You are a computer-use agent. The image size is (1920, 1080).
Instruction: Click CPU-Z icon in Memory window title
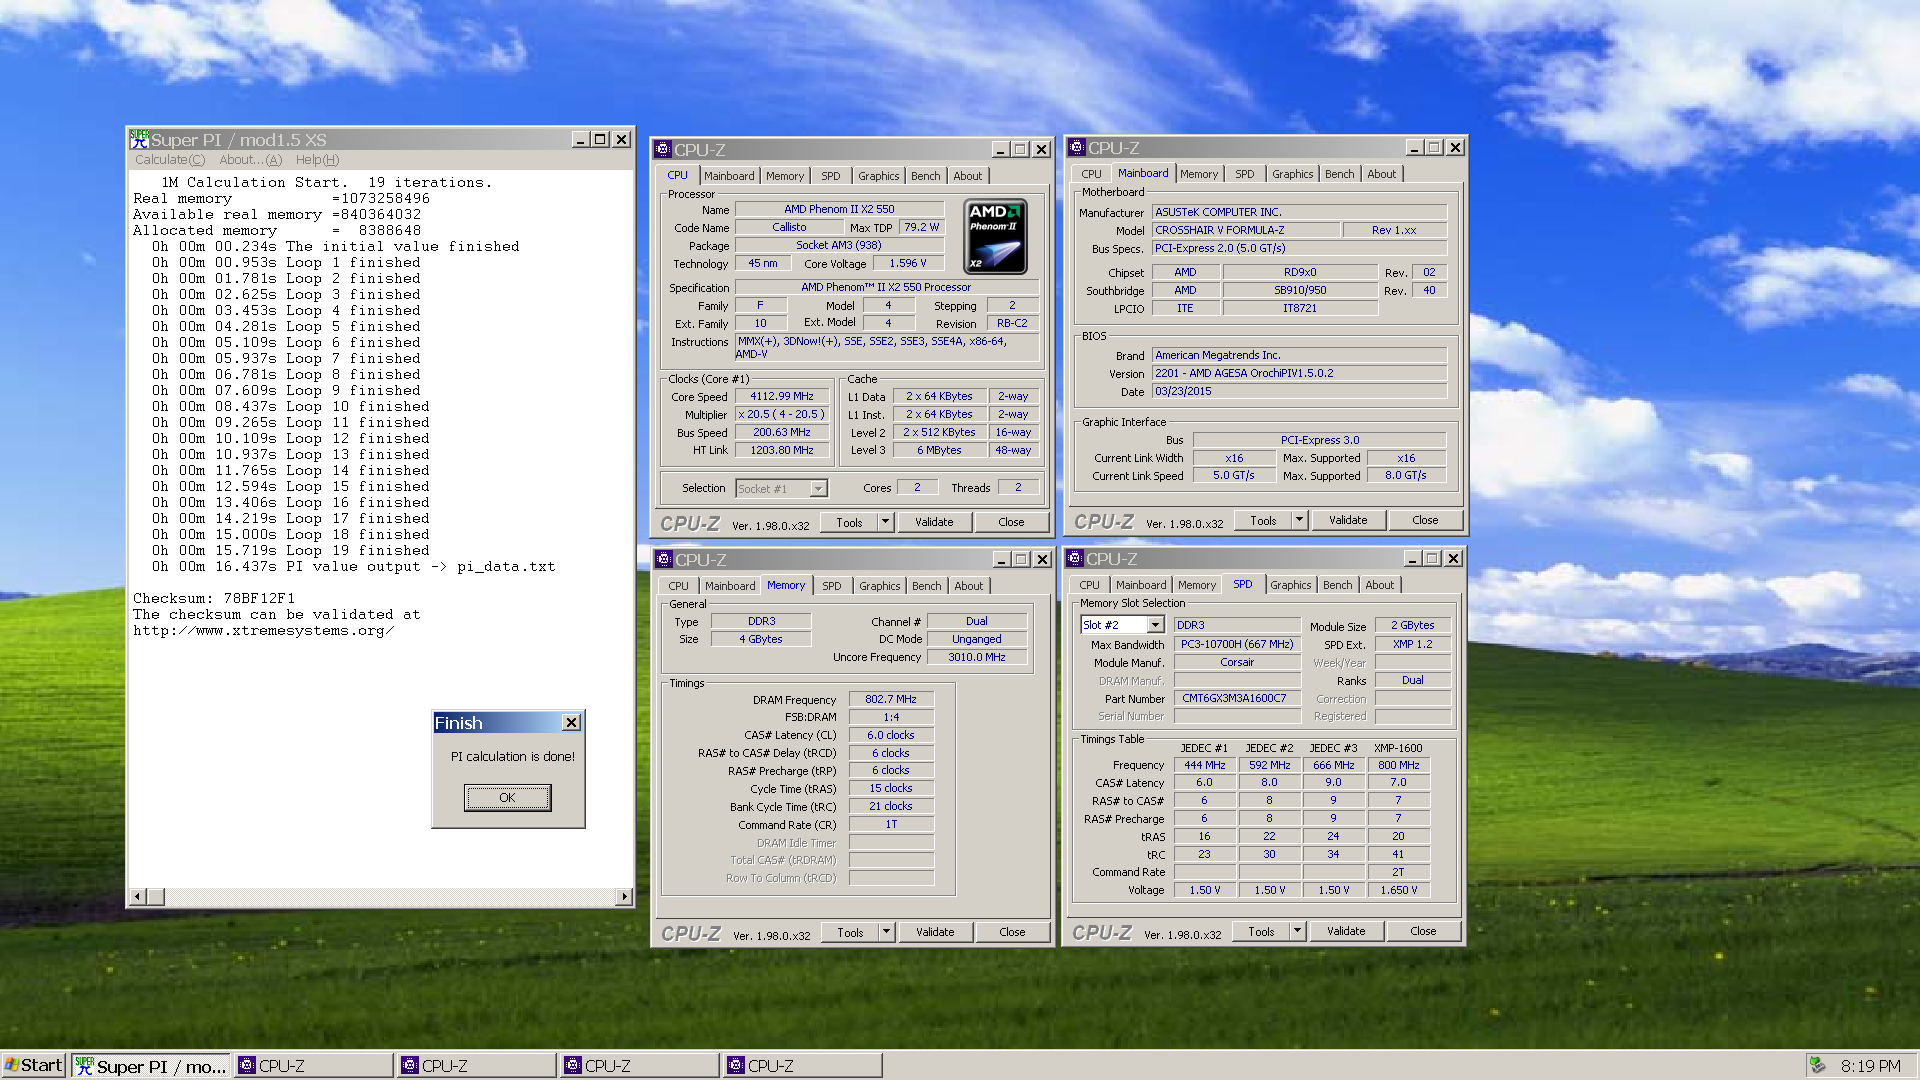point(664,559)
